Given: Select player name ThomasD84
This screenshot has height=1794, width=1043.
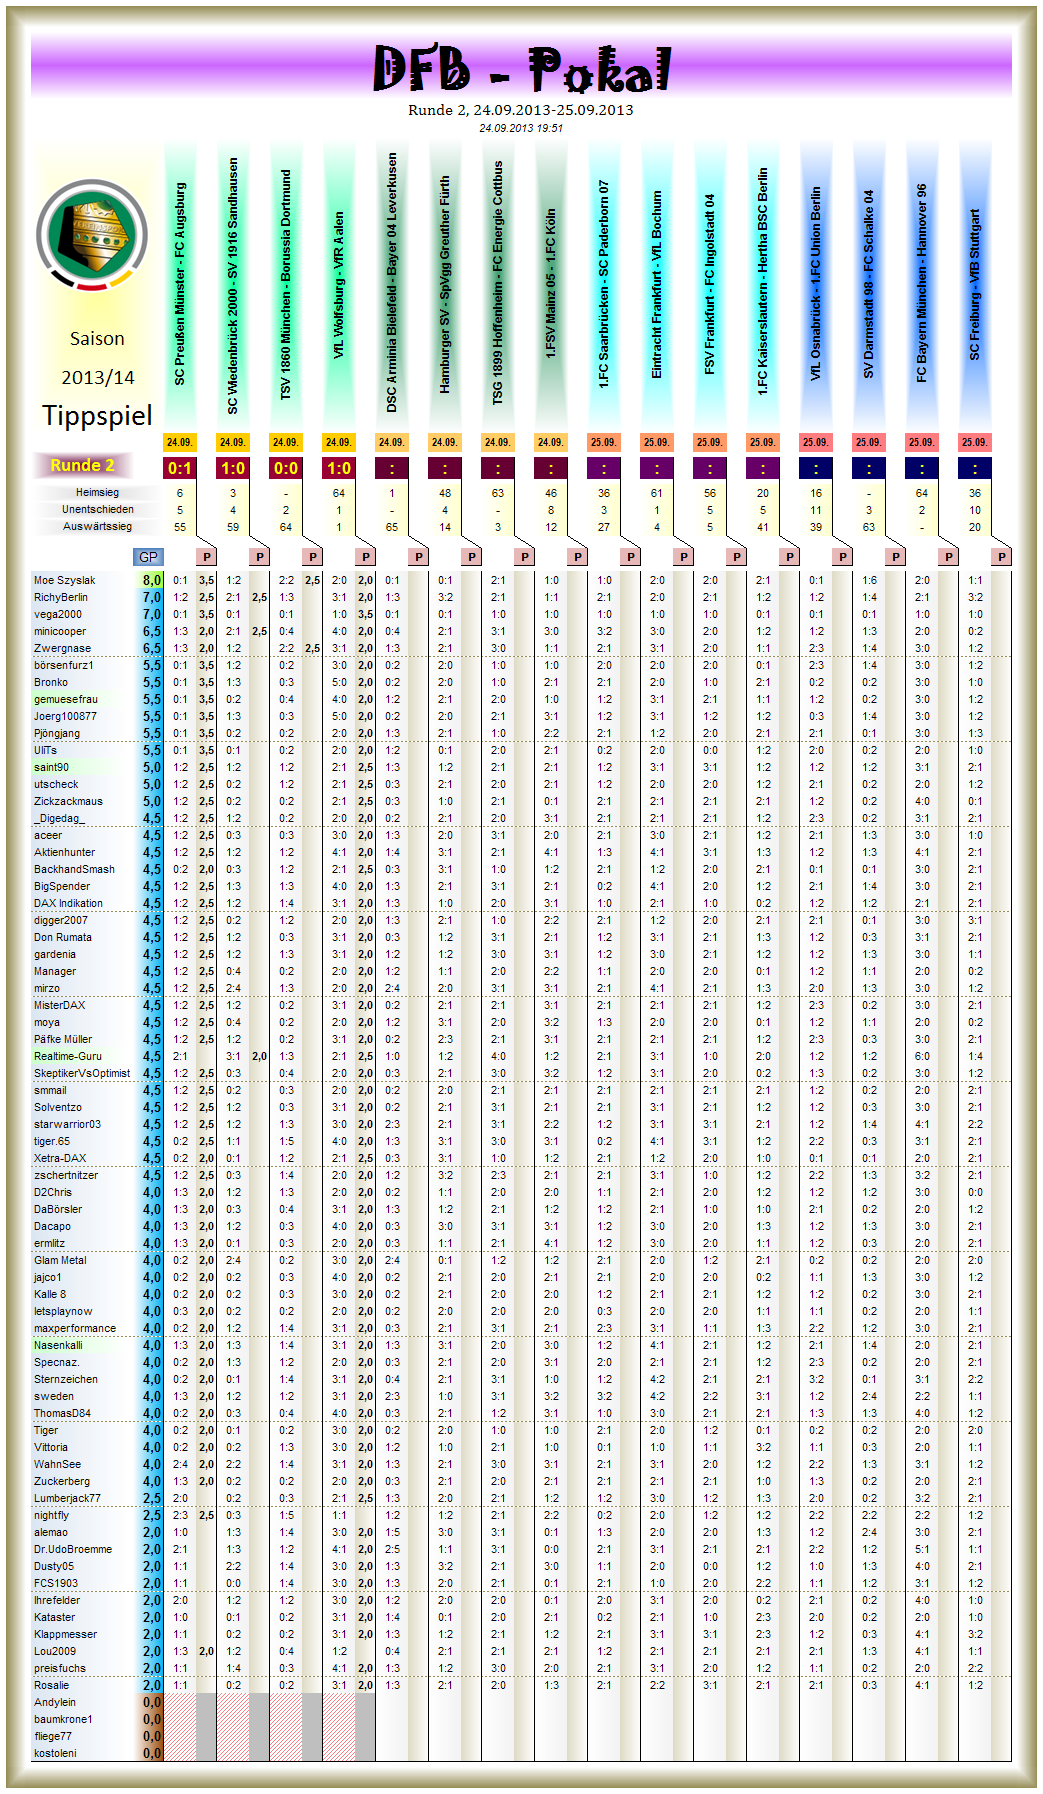Looking at the screenshot, I should point(62,1413).
